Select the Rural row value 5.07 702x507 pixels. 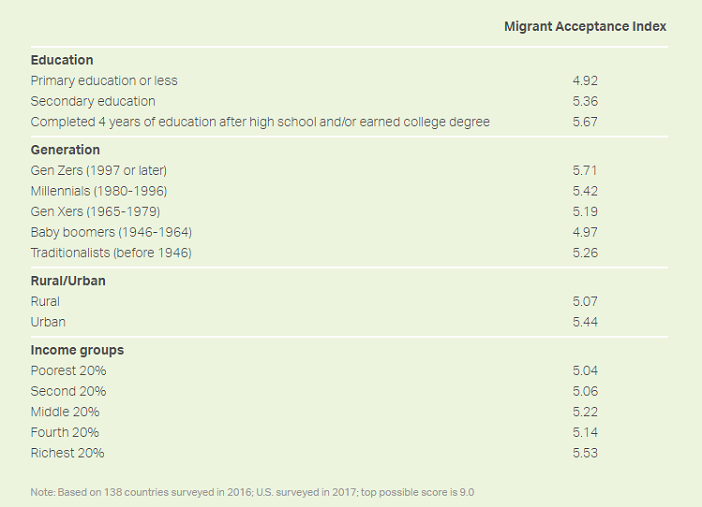click(585, 301)
